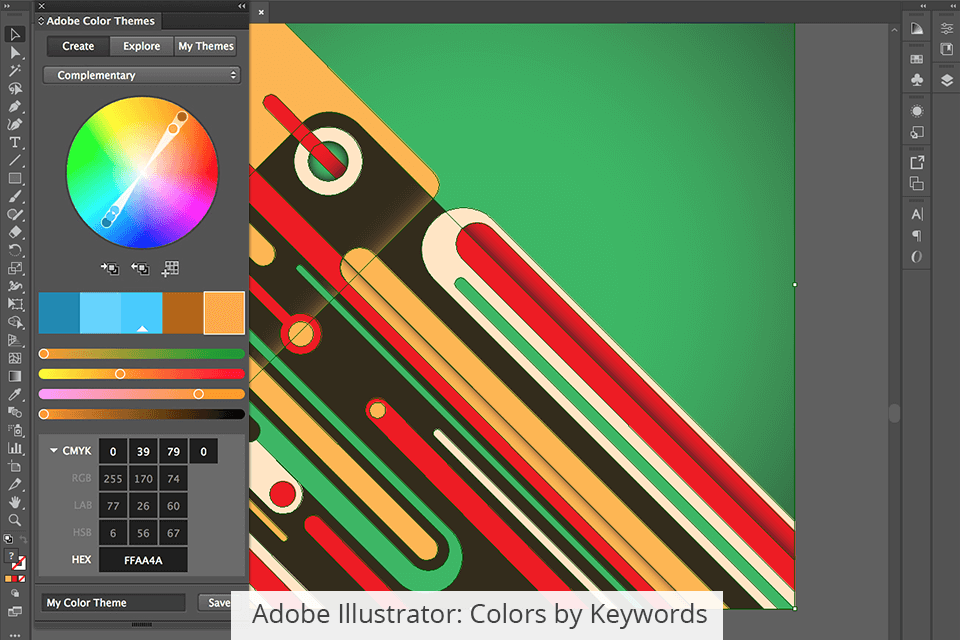
Task: Toggle default fill and stroke icon
Action: click(8, 539)
